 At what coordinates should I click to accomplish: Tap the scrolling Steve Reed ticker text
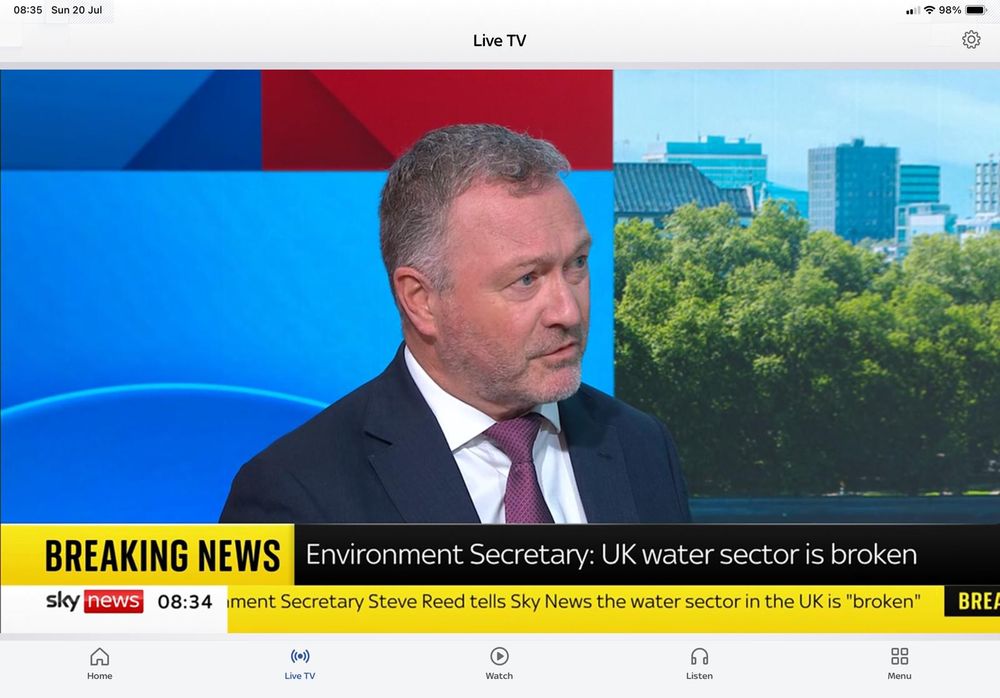click(574, 602)
